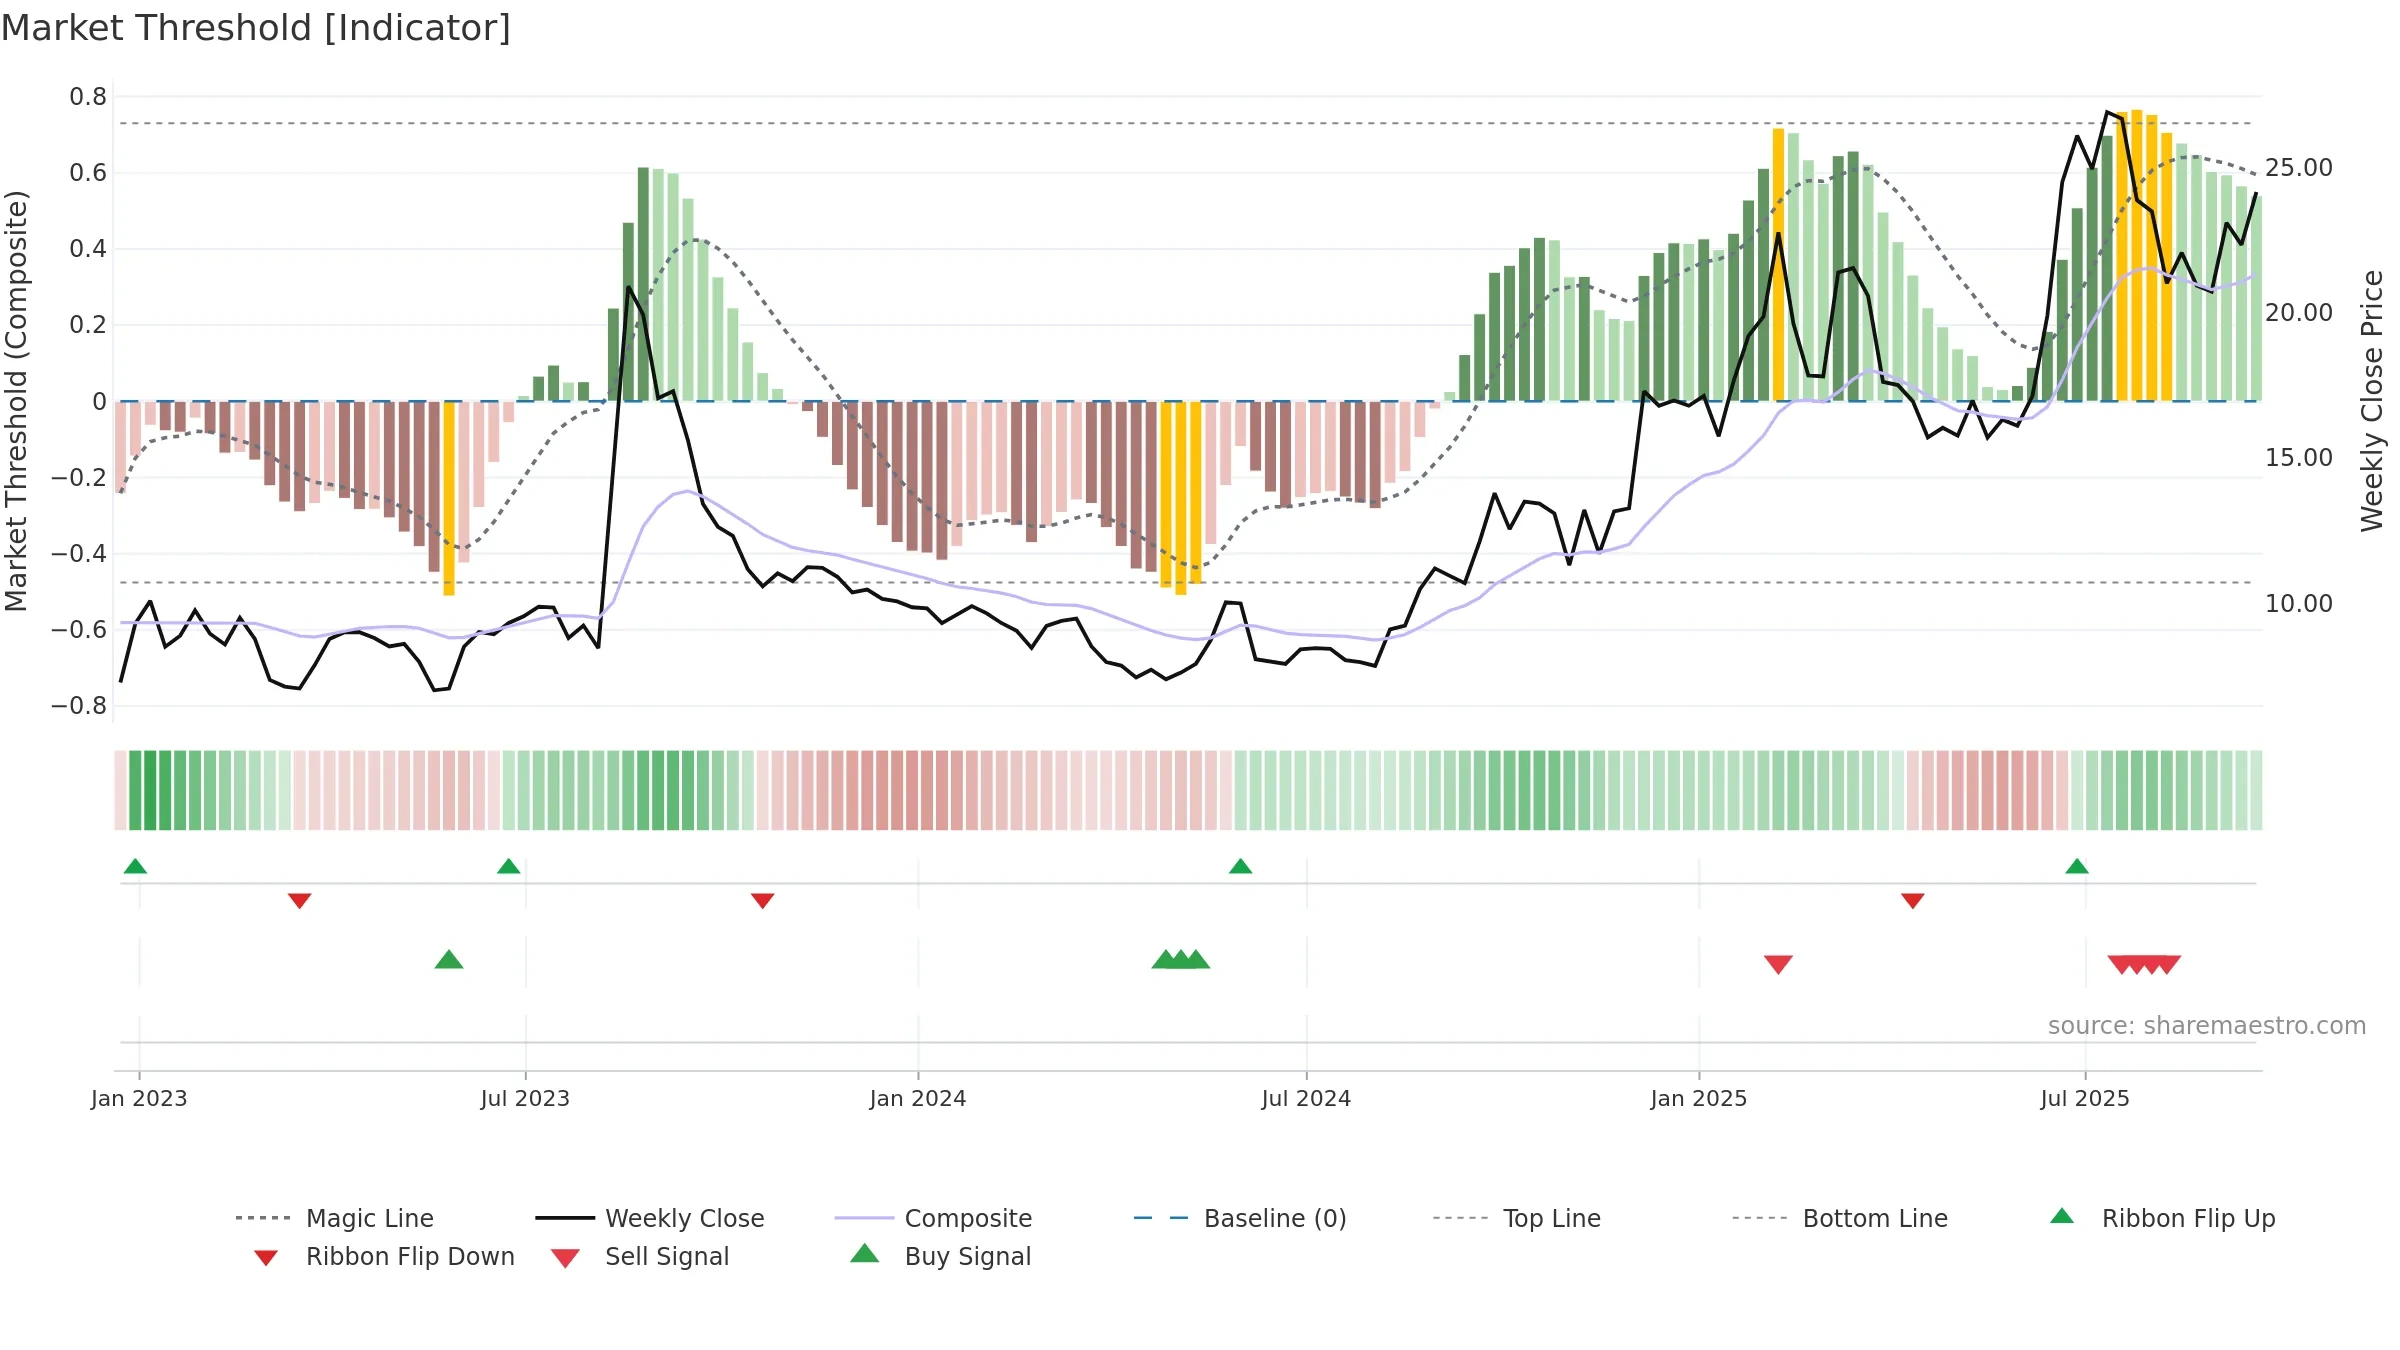The height and width of the screenshot is (1350, 2400).
Task: Click the Jul 2025 x-axis label
Action: (2085, 1098)
